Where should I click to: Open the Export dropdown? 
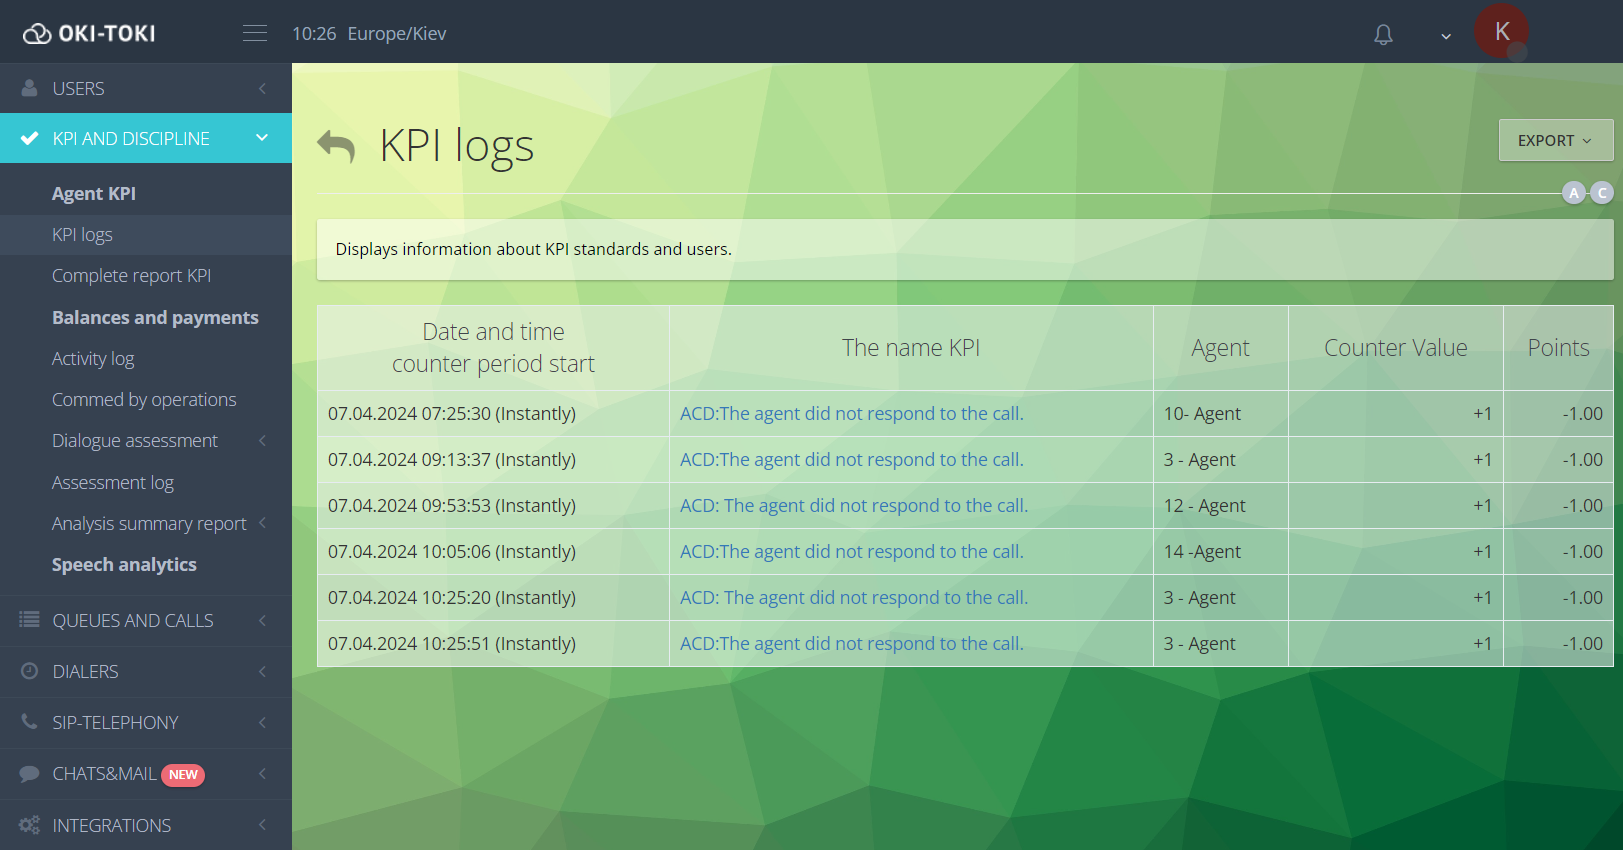pos(1555,141)
